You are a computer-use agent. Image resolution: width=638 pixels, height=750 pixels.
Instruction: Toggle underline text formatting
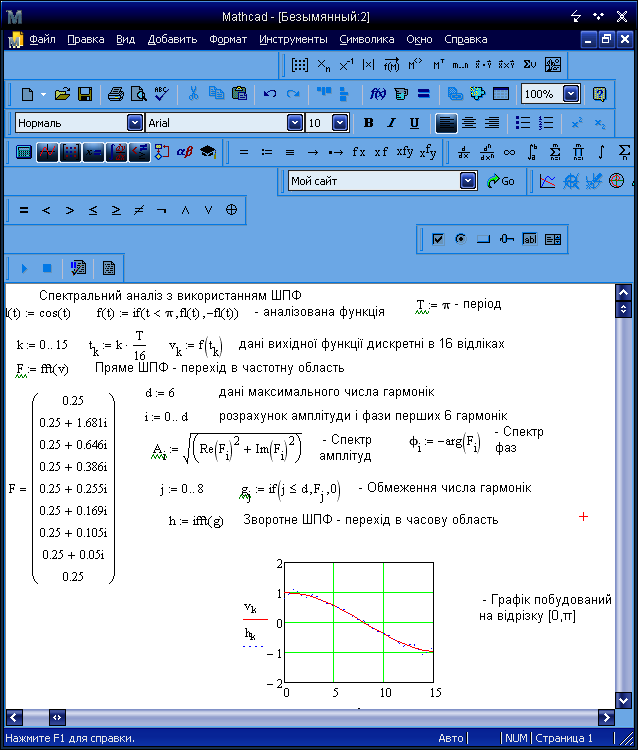click(x=414, y=123)
